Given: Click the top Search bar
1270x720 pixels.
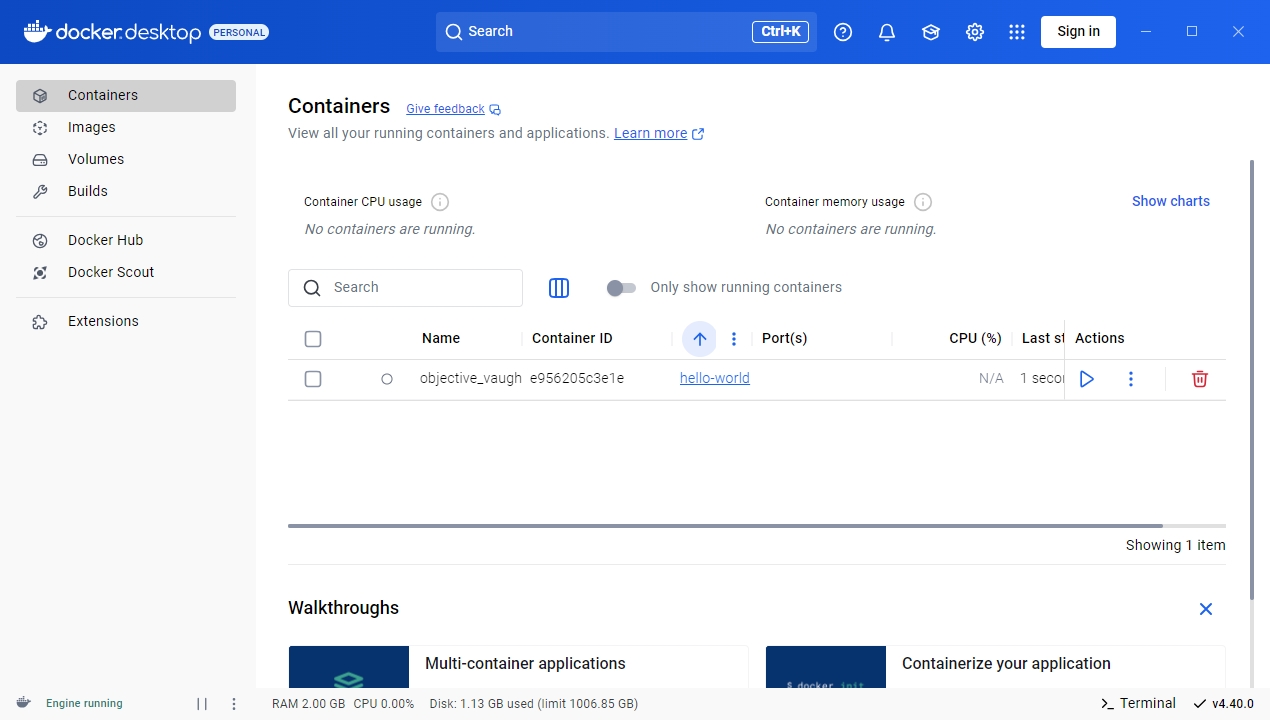Looking at the screenshot, I should pos(626,32).
